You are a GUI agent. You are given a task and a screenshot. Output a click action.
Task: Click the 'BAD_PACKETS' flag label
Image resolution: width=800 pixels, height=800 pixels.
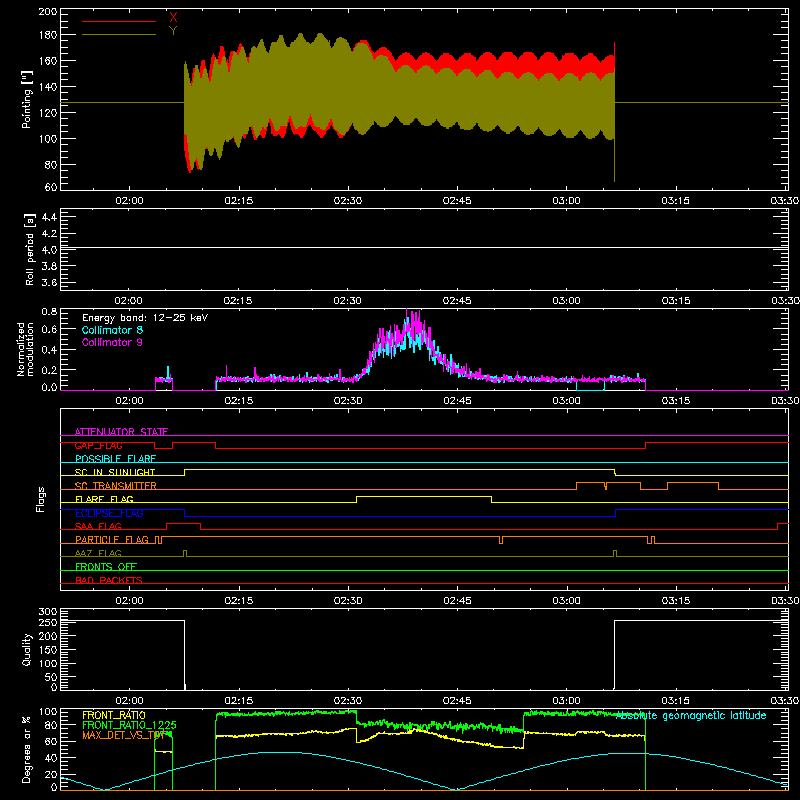coord(109,580)
